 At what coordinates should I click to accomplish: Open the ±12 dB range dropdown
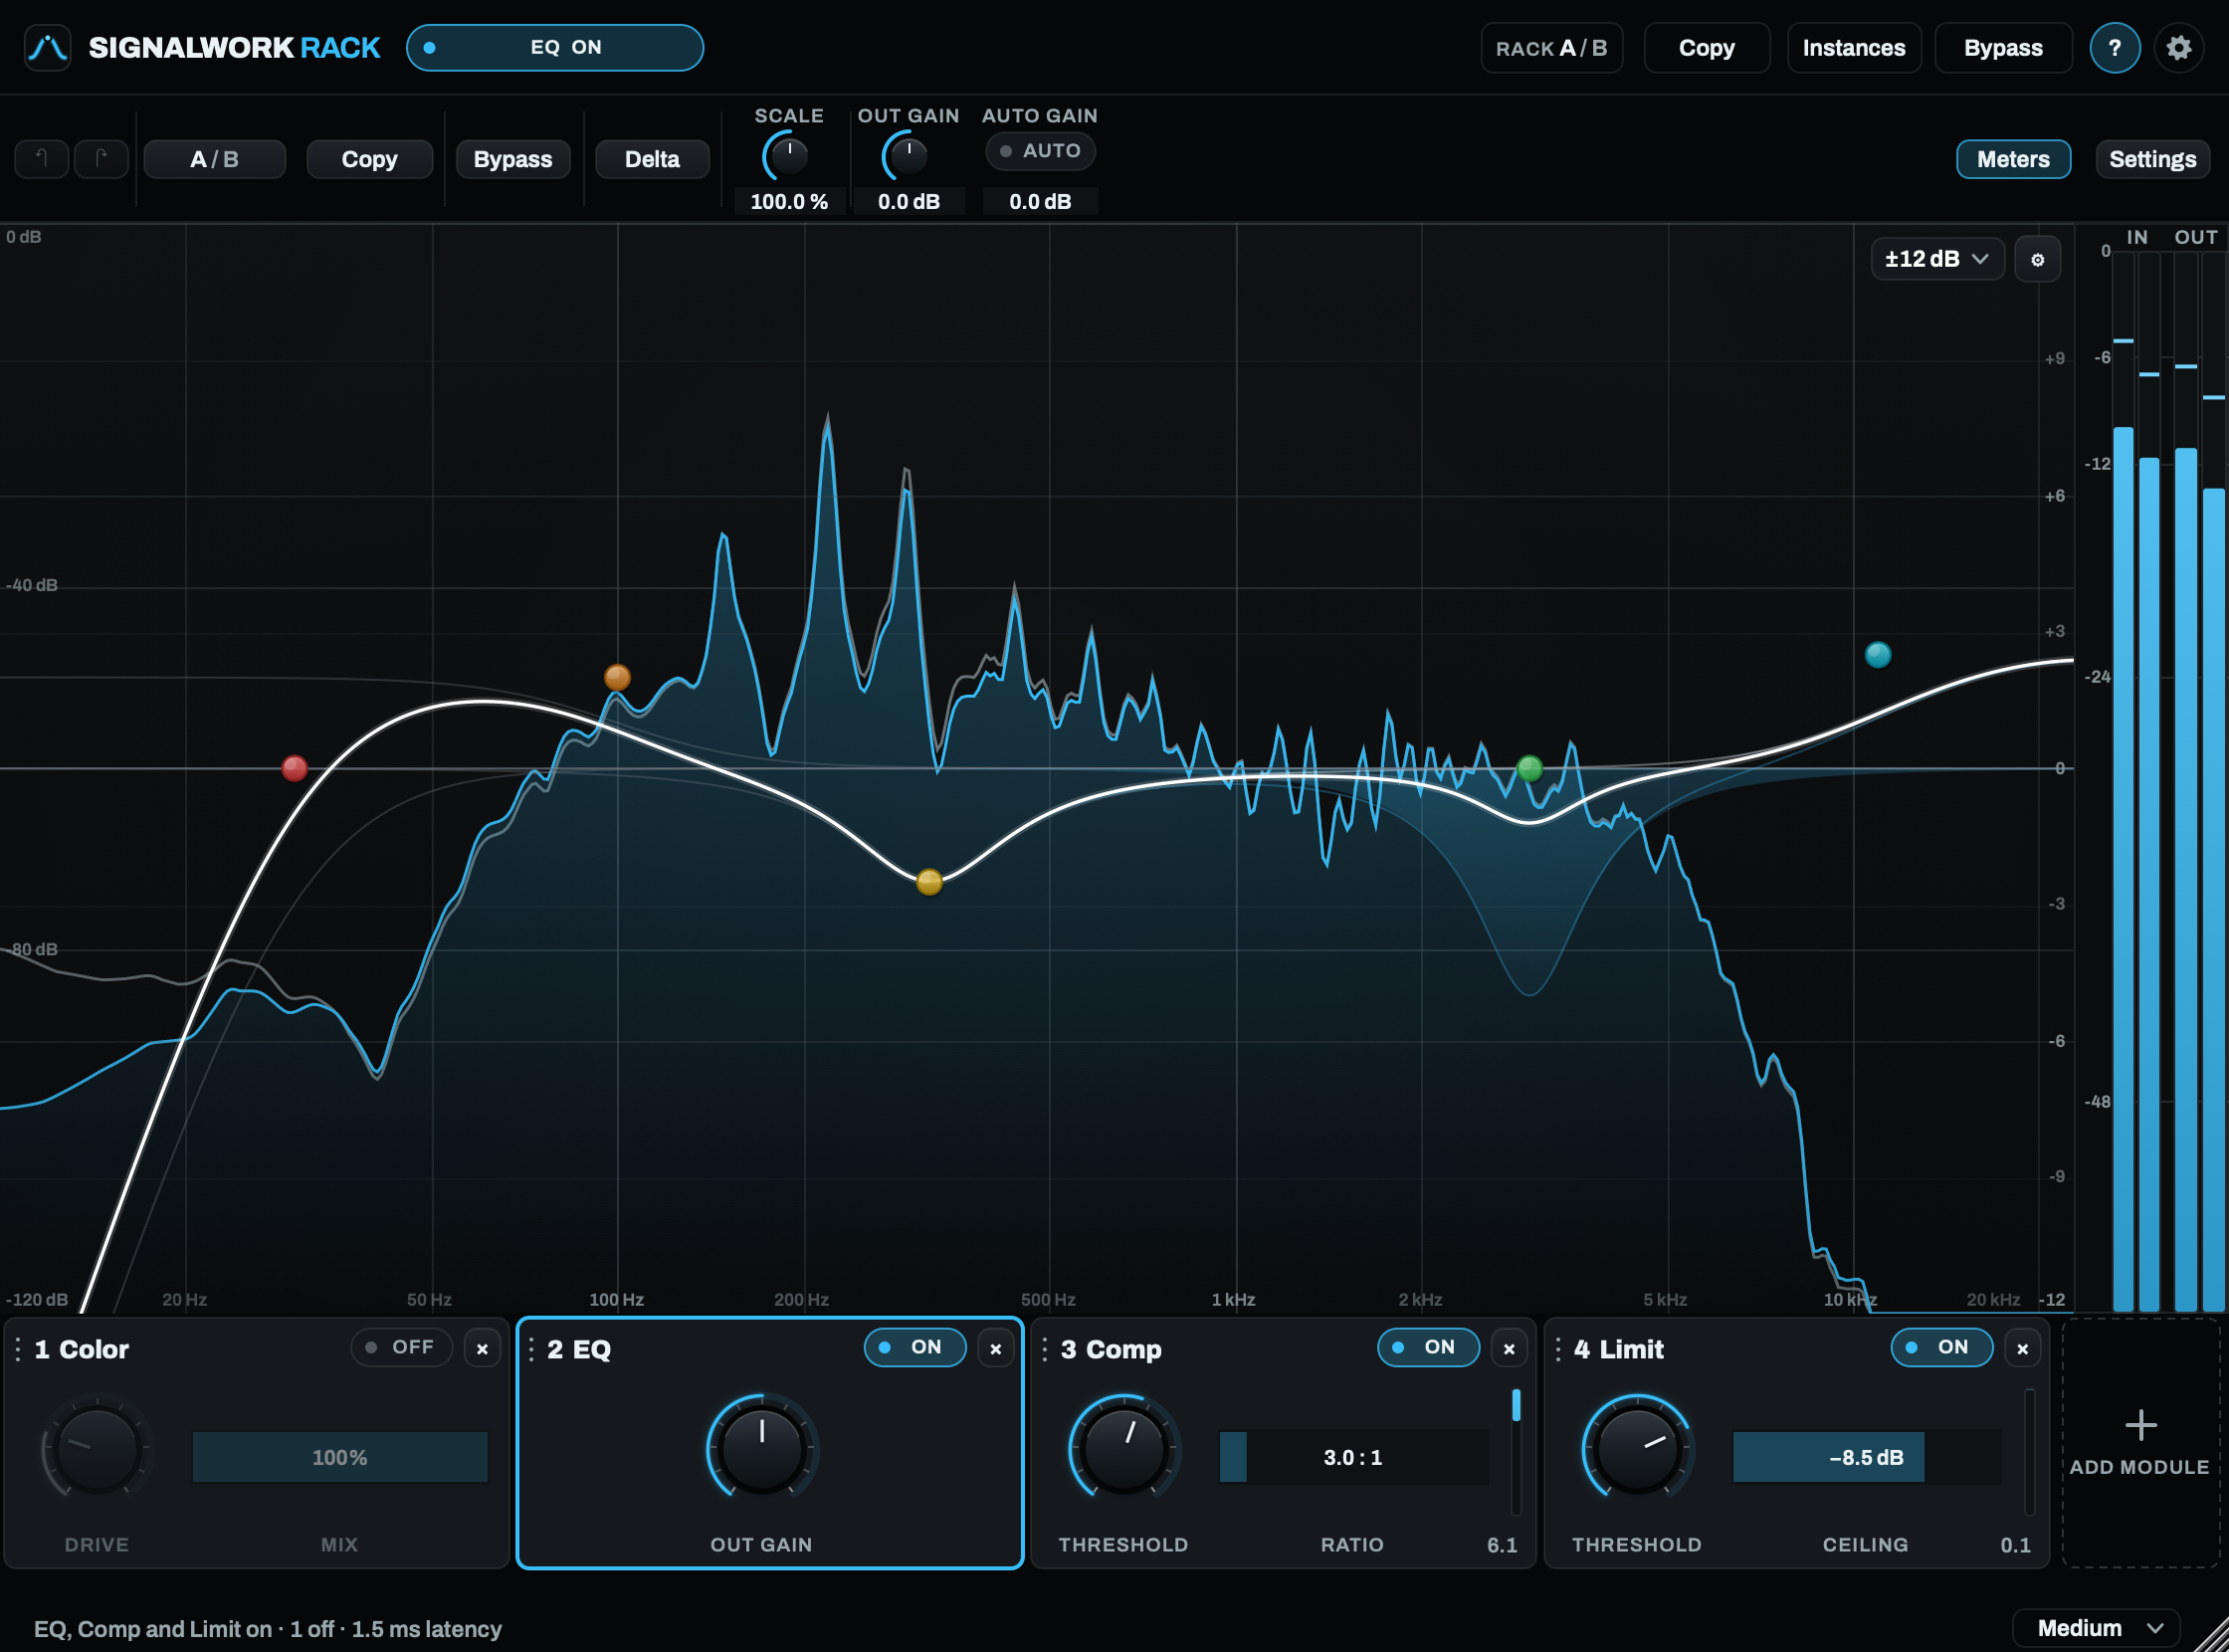coord(1936,260)
